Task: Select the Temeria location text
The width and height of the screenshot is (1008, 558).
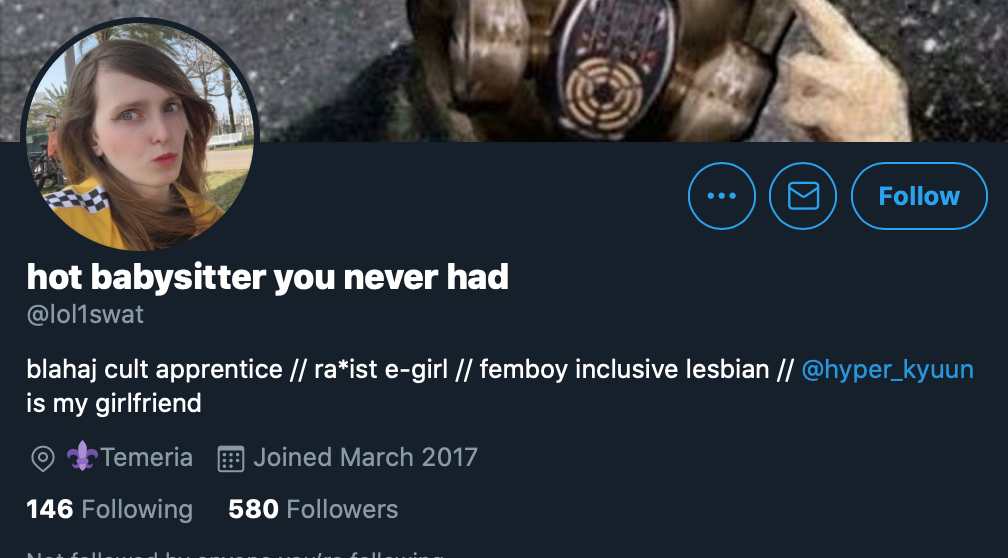Action: pyautogui.click(x=147, y=458)
